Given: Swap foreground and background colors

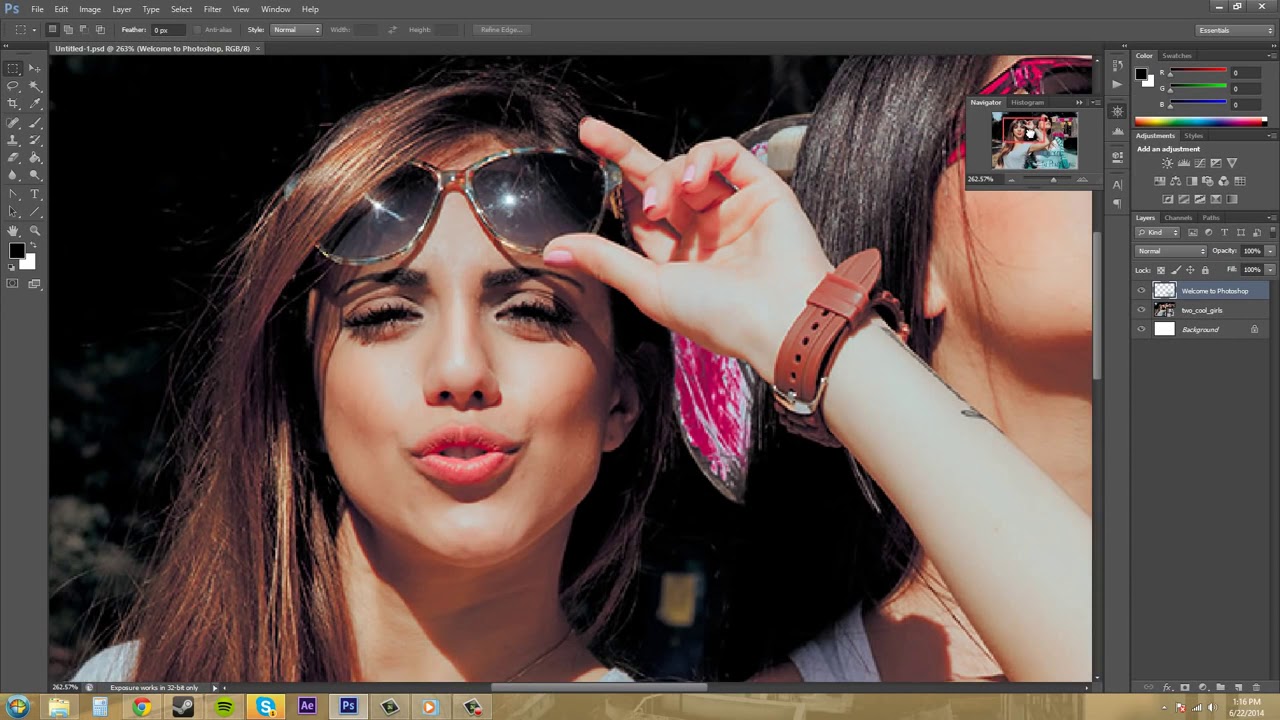Looking at the screenshot, I should coord(33,245).
